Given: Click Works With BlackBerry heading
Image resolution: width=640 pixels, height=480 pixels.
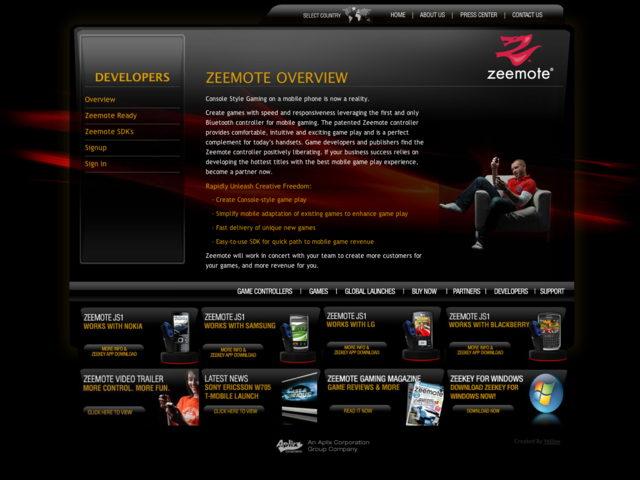Looking at the screenshot, I should point(489,325).
